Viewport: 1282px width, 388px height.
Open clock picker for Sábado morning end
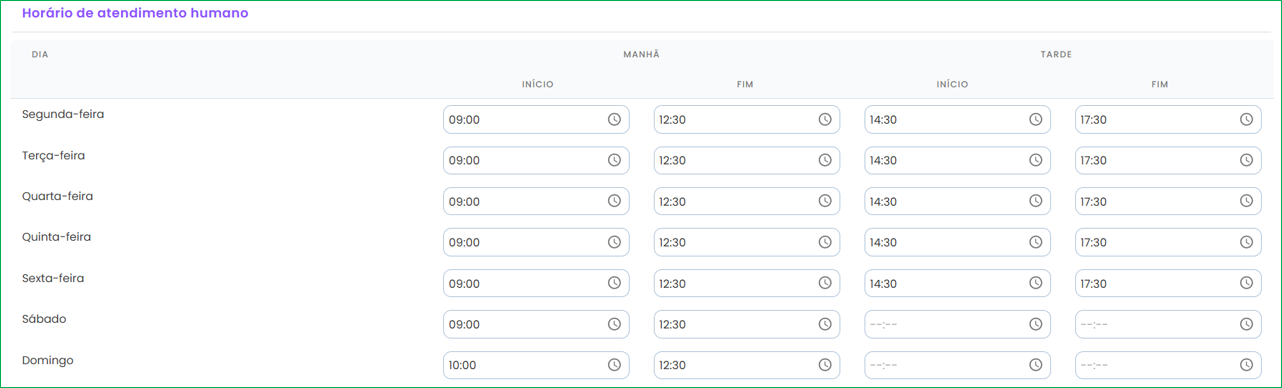[825, 324]
